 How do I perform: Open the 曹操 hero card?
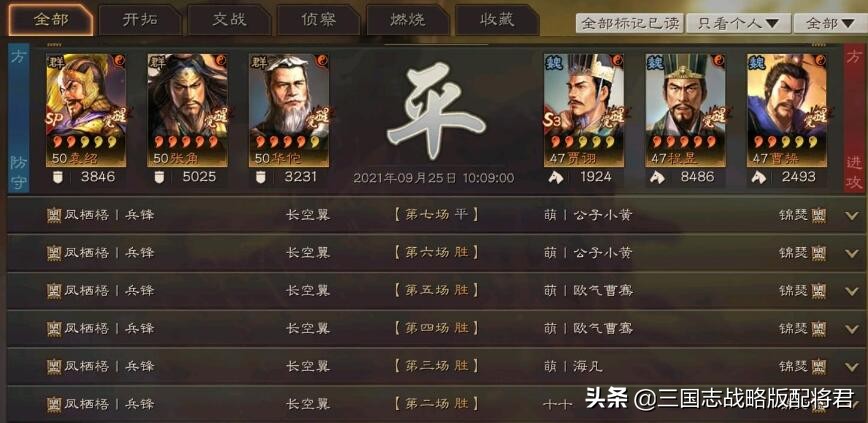(787, 110)
